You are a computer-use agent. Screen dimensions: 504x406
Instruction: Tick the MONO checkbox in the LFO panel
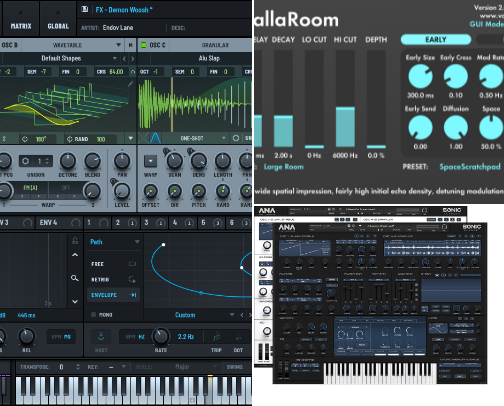pos(93,314)
